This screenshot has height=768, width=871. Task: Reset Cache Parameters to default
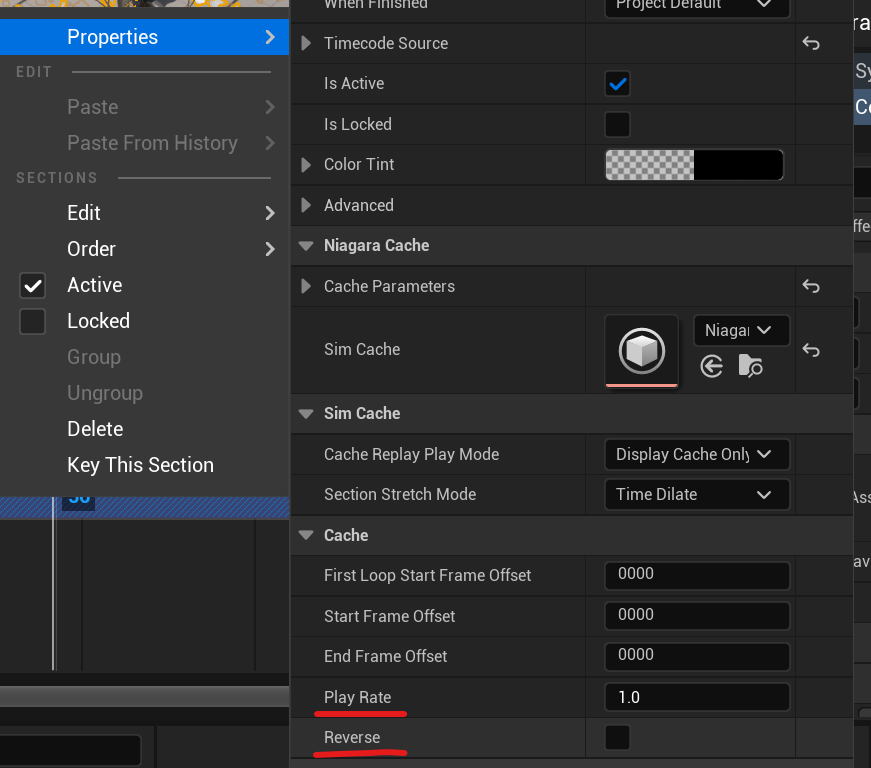pos(811,287)
